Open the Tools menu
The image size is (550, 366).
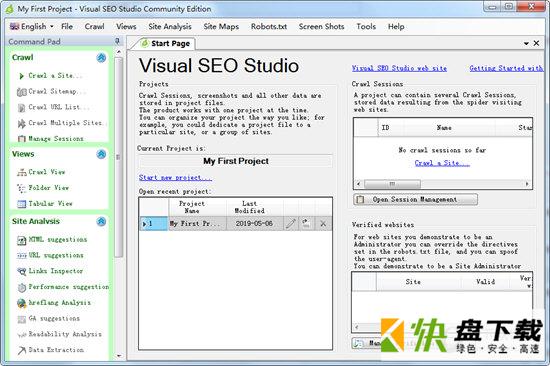pos(366,26)
